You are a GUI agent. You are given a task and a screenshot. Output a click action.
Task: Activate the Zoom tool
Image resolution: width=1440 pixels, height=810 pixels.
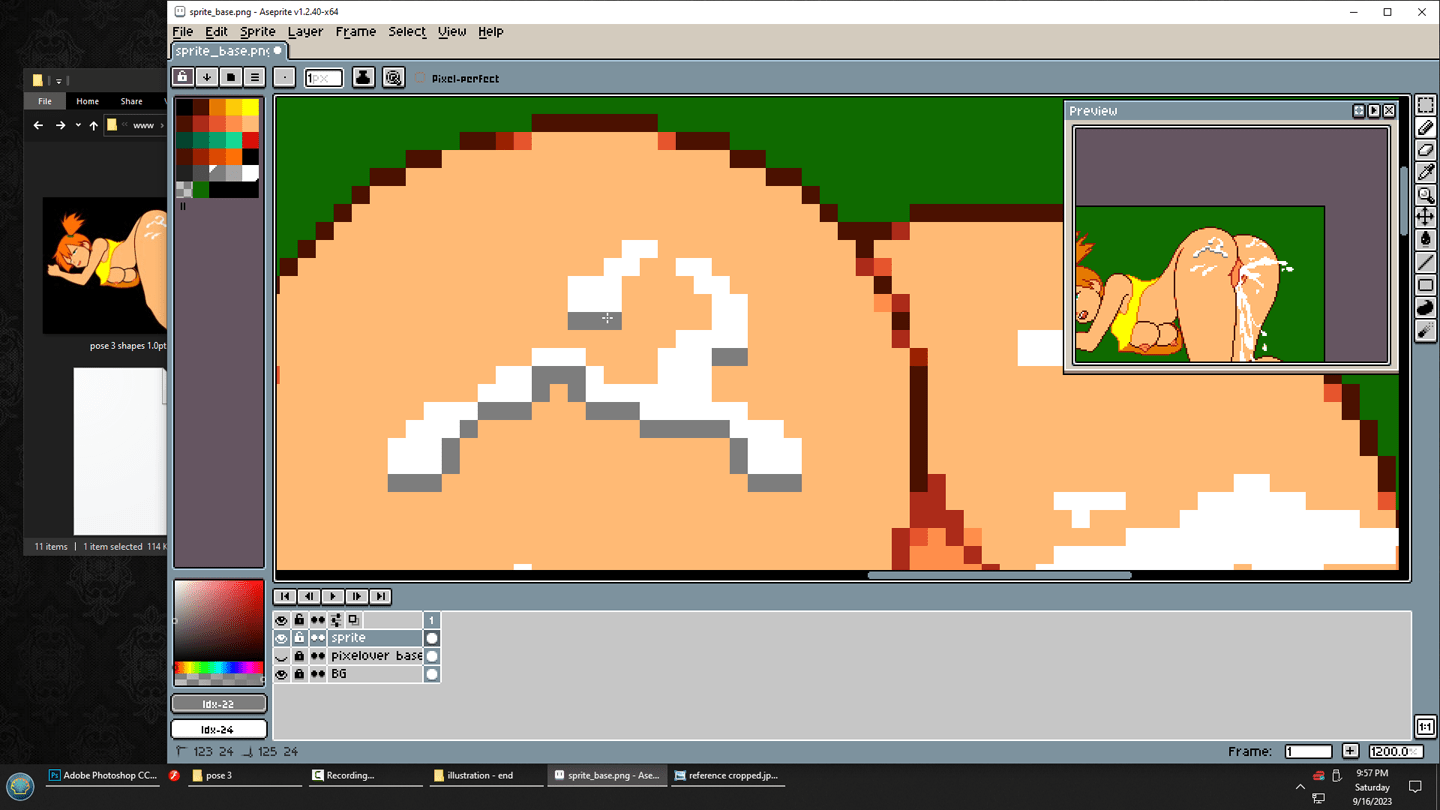1425,195
